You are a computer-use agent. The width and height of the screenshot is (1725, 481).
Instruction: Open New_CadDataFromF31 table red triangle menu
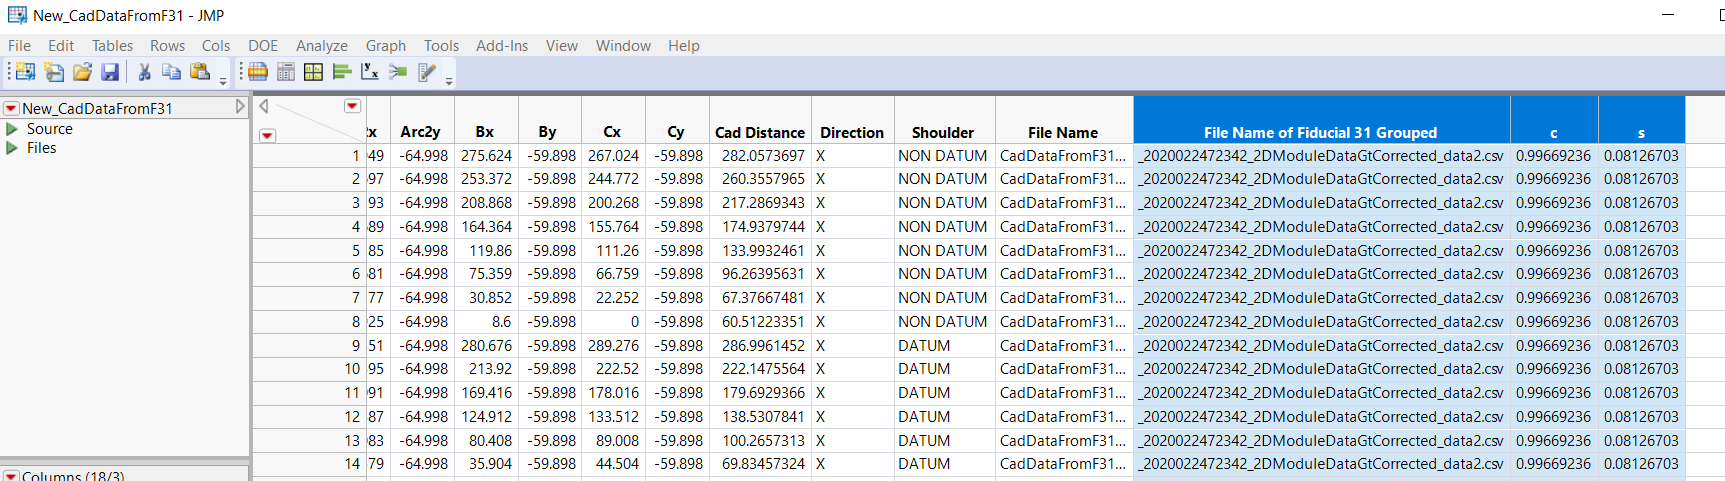(x=11, y=108)
